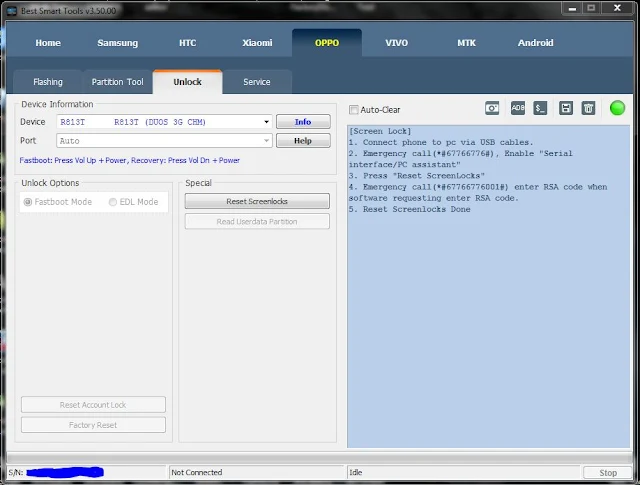Open the Samsung tab

click(x=118, y=43)
